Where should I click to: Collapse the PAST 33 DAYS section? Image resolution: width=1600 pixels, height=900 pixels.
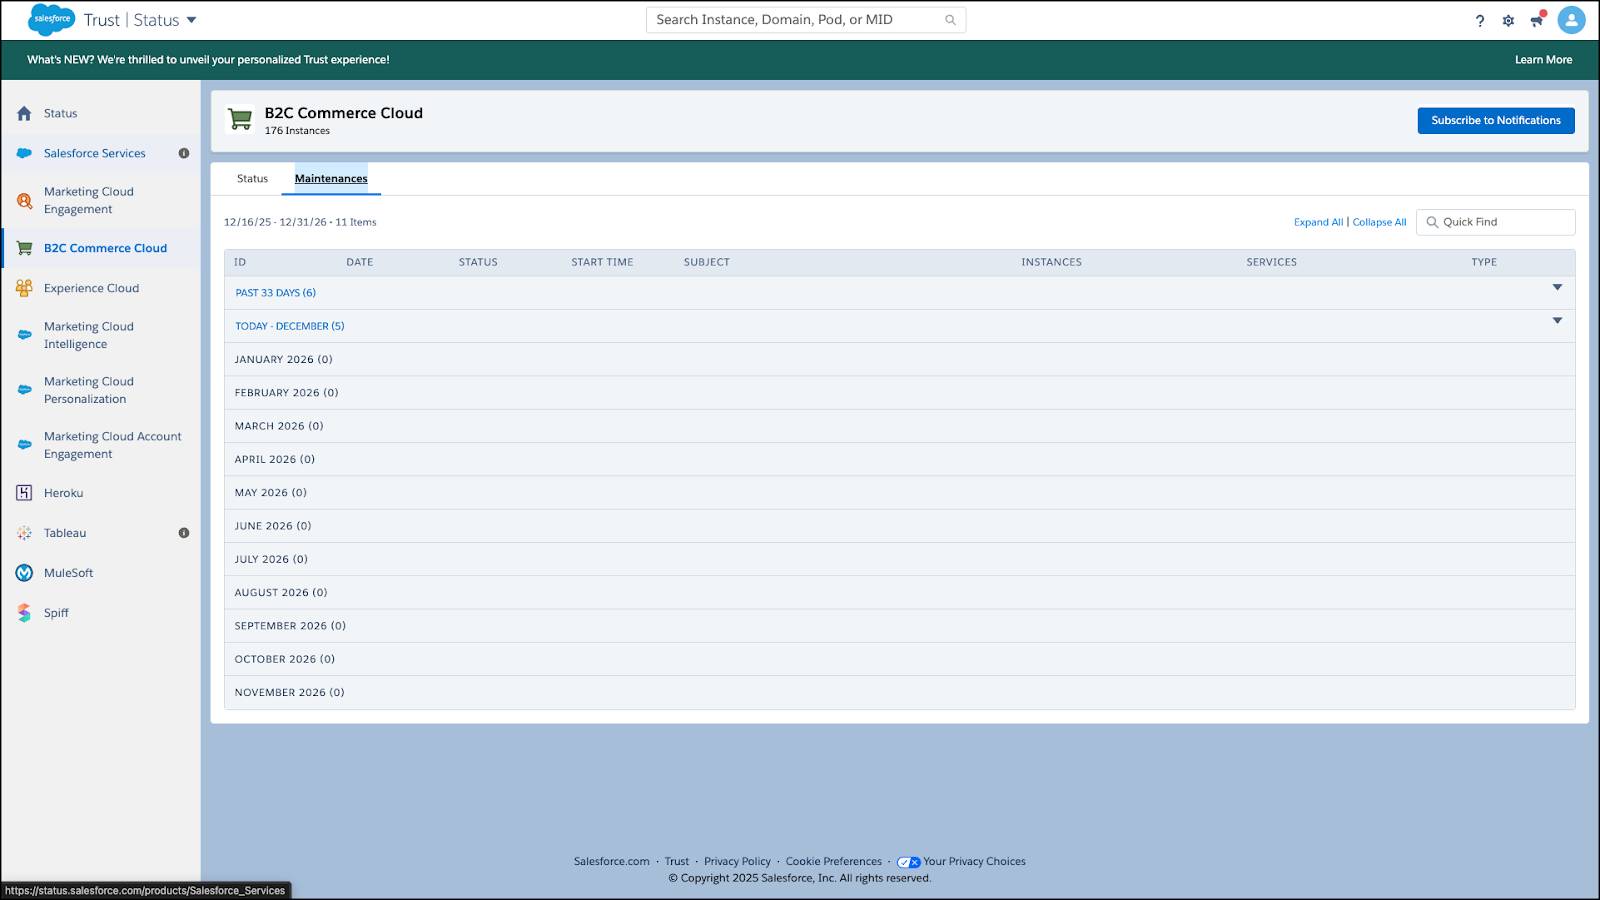coord(1556,288)
